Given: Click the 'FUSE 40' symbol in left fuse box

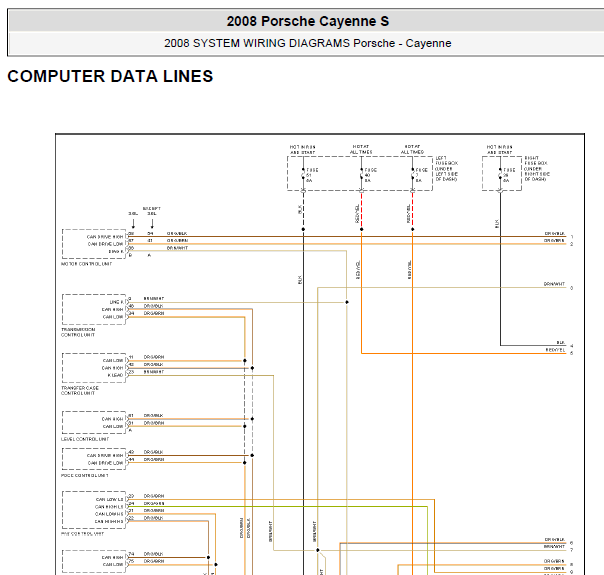Looking at the screenshot, I should pyautogui.click(x=362, y=175).
